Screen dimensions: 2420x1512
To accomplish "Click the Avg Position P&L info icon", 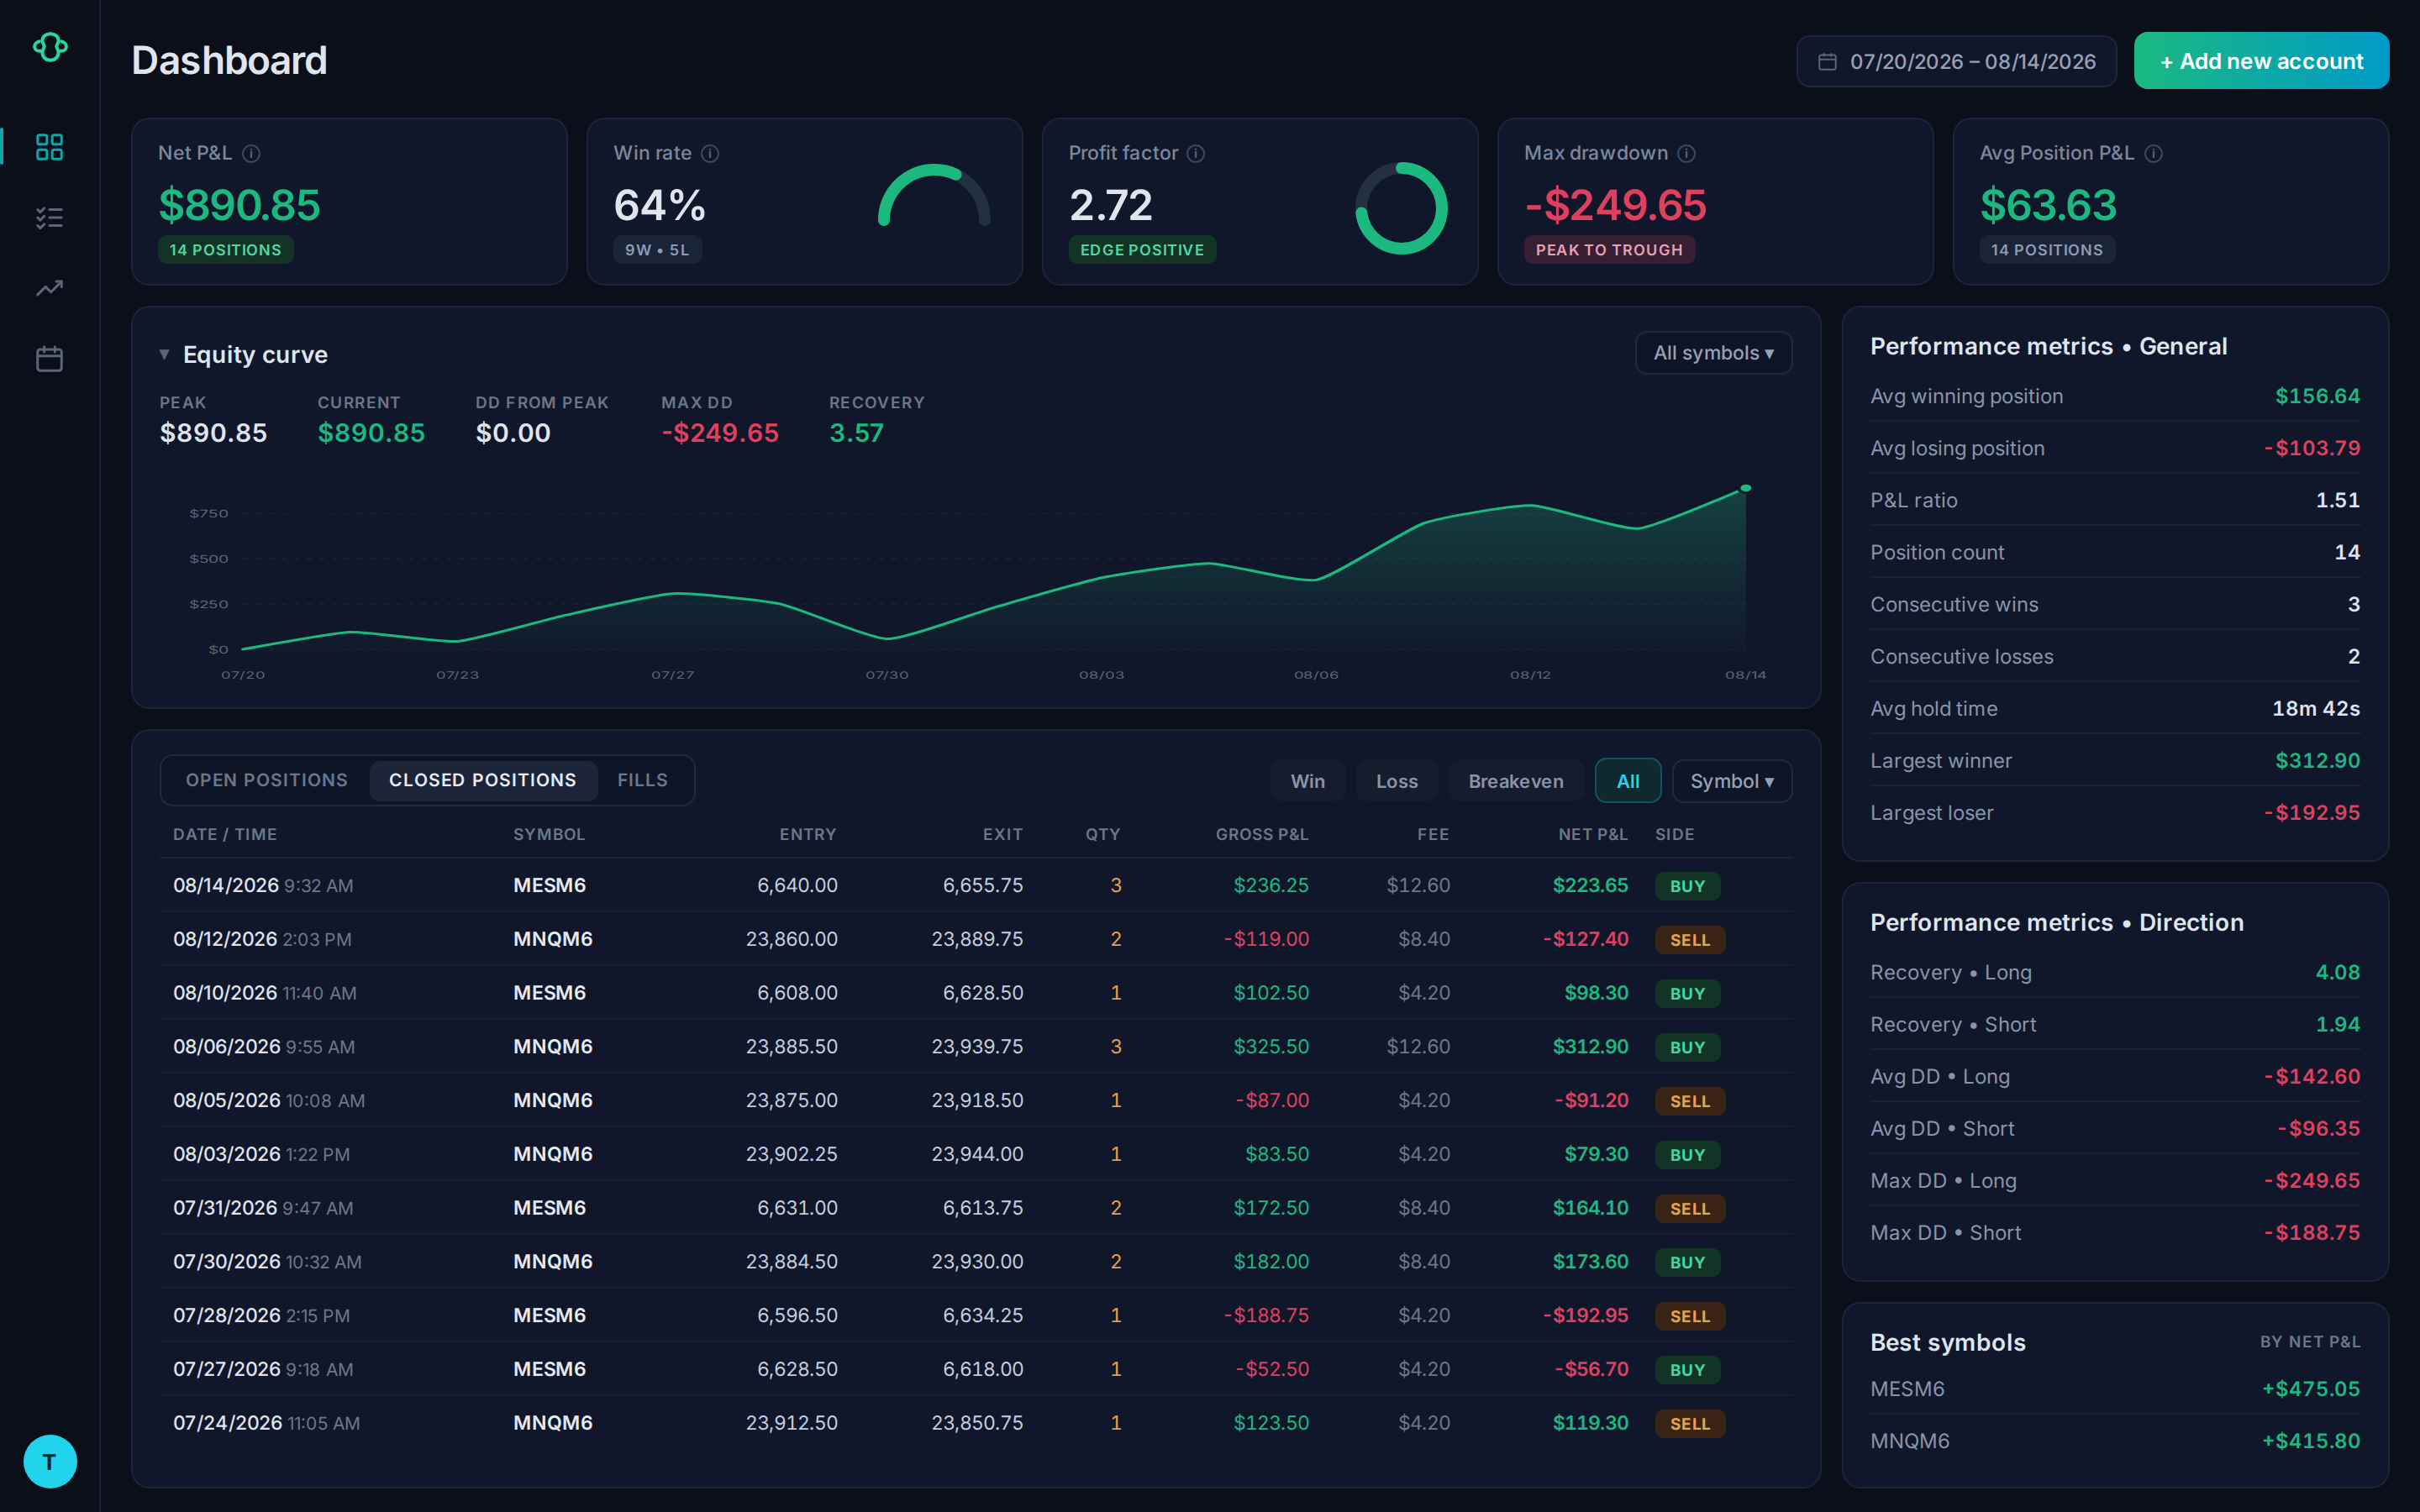I will [x=2154, y=153].
